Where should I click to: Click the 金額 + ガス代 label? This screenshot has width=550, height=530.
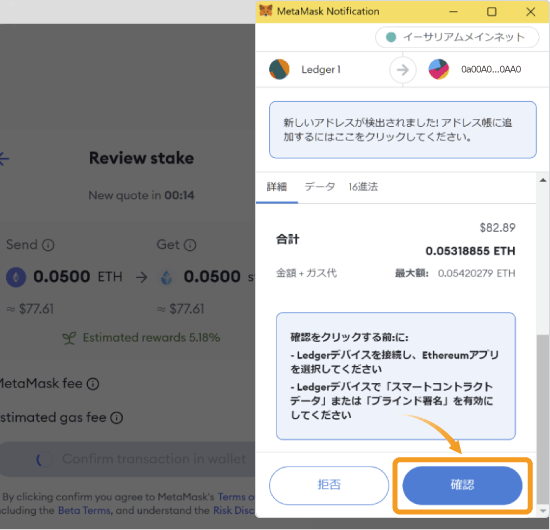(x=307, y=273)
